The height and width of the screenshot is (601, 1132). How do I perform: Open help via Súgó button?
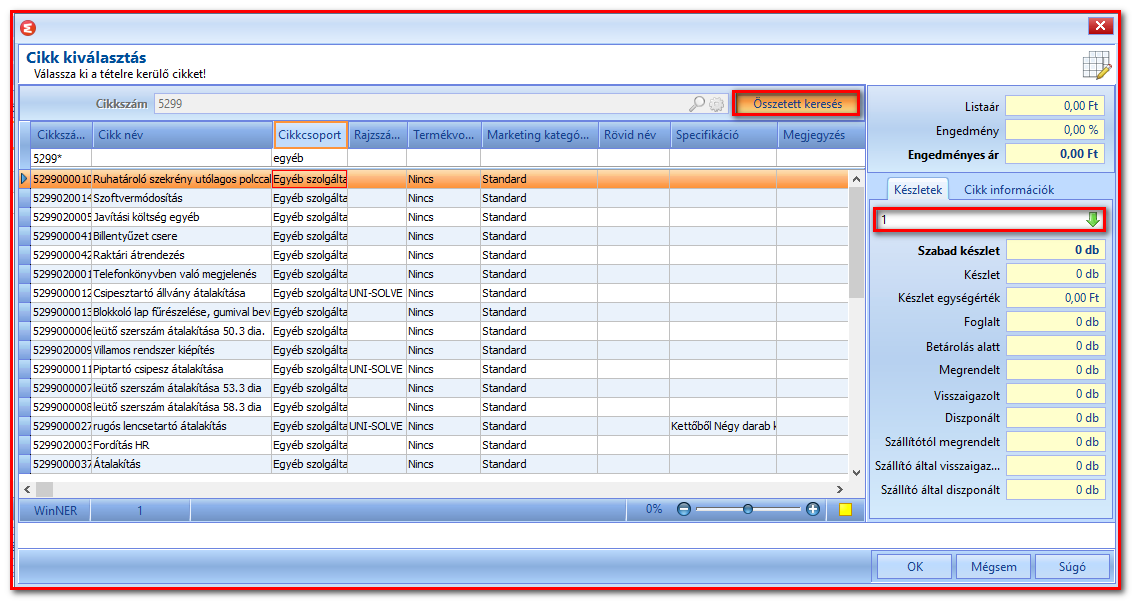tap(1072, 567)
